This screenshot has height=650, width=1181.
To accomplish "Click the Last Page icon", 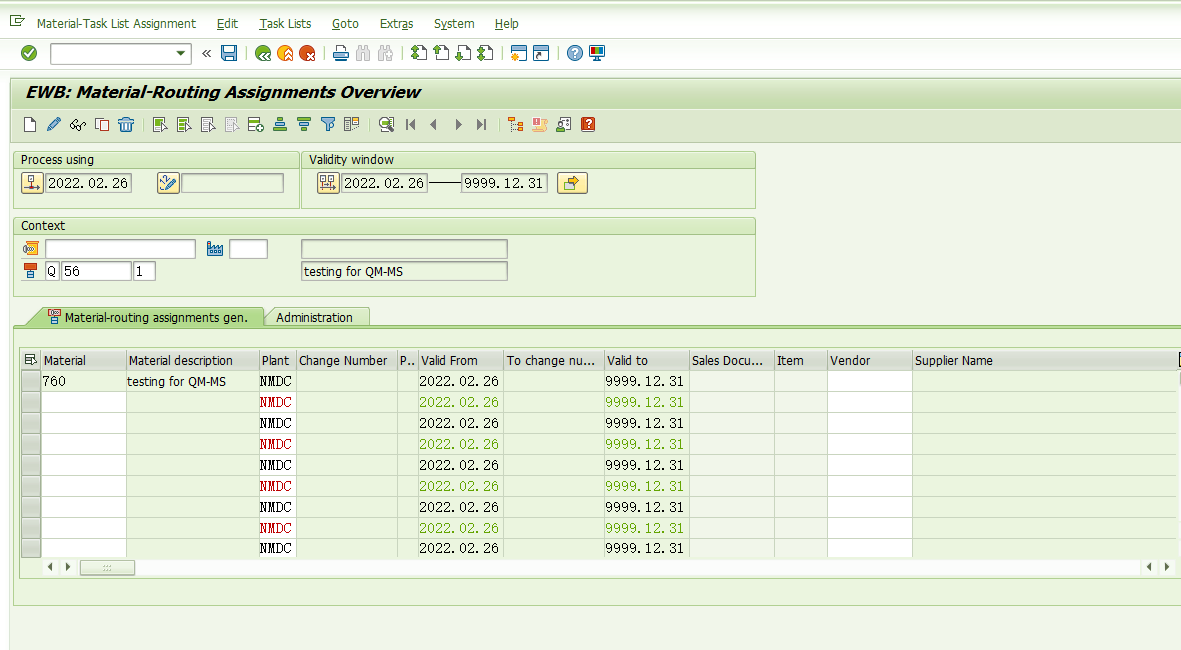I will coord(486,53).
